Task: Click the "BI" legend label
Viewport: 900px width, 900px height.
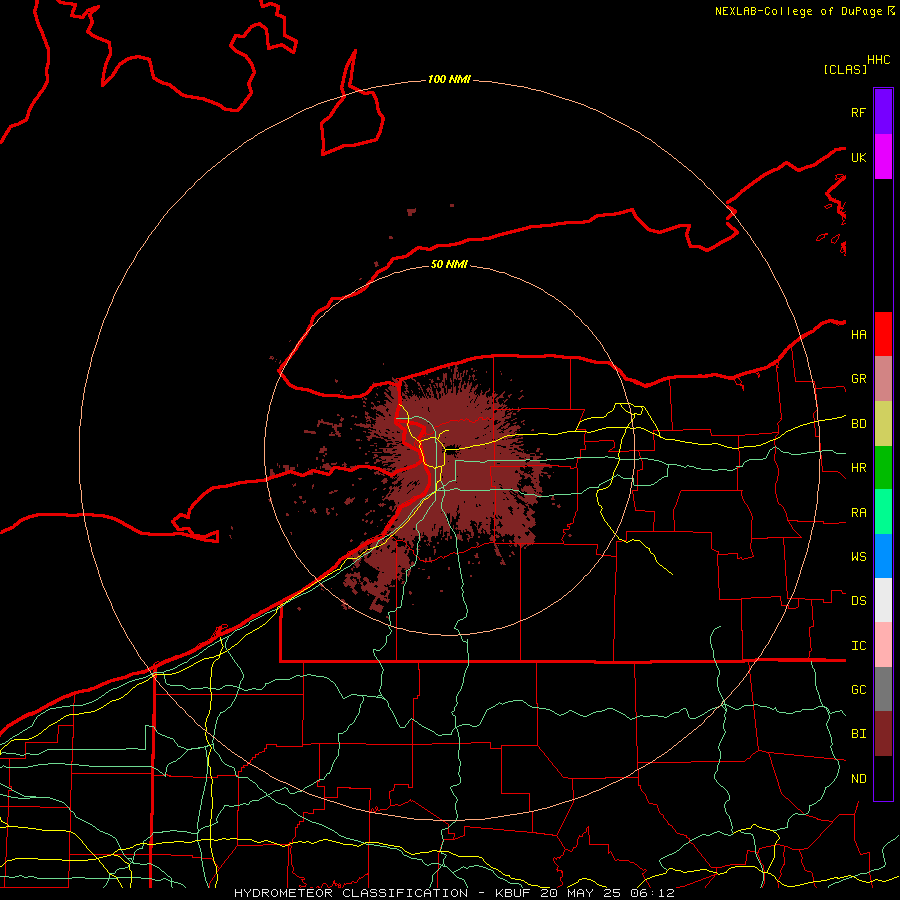Action: pos(858,734)
